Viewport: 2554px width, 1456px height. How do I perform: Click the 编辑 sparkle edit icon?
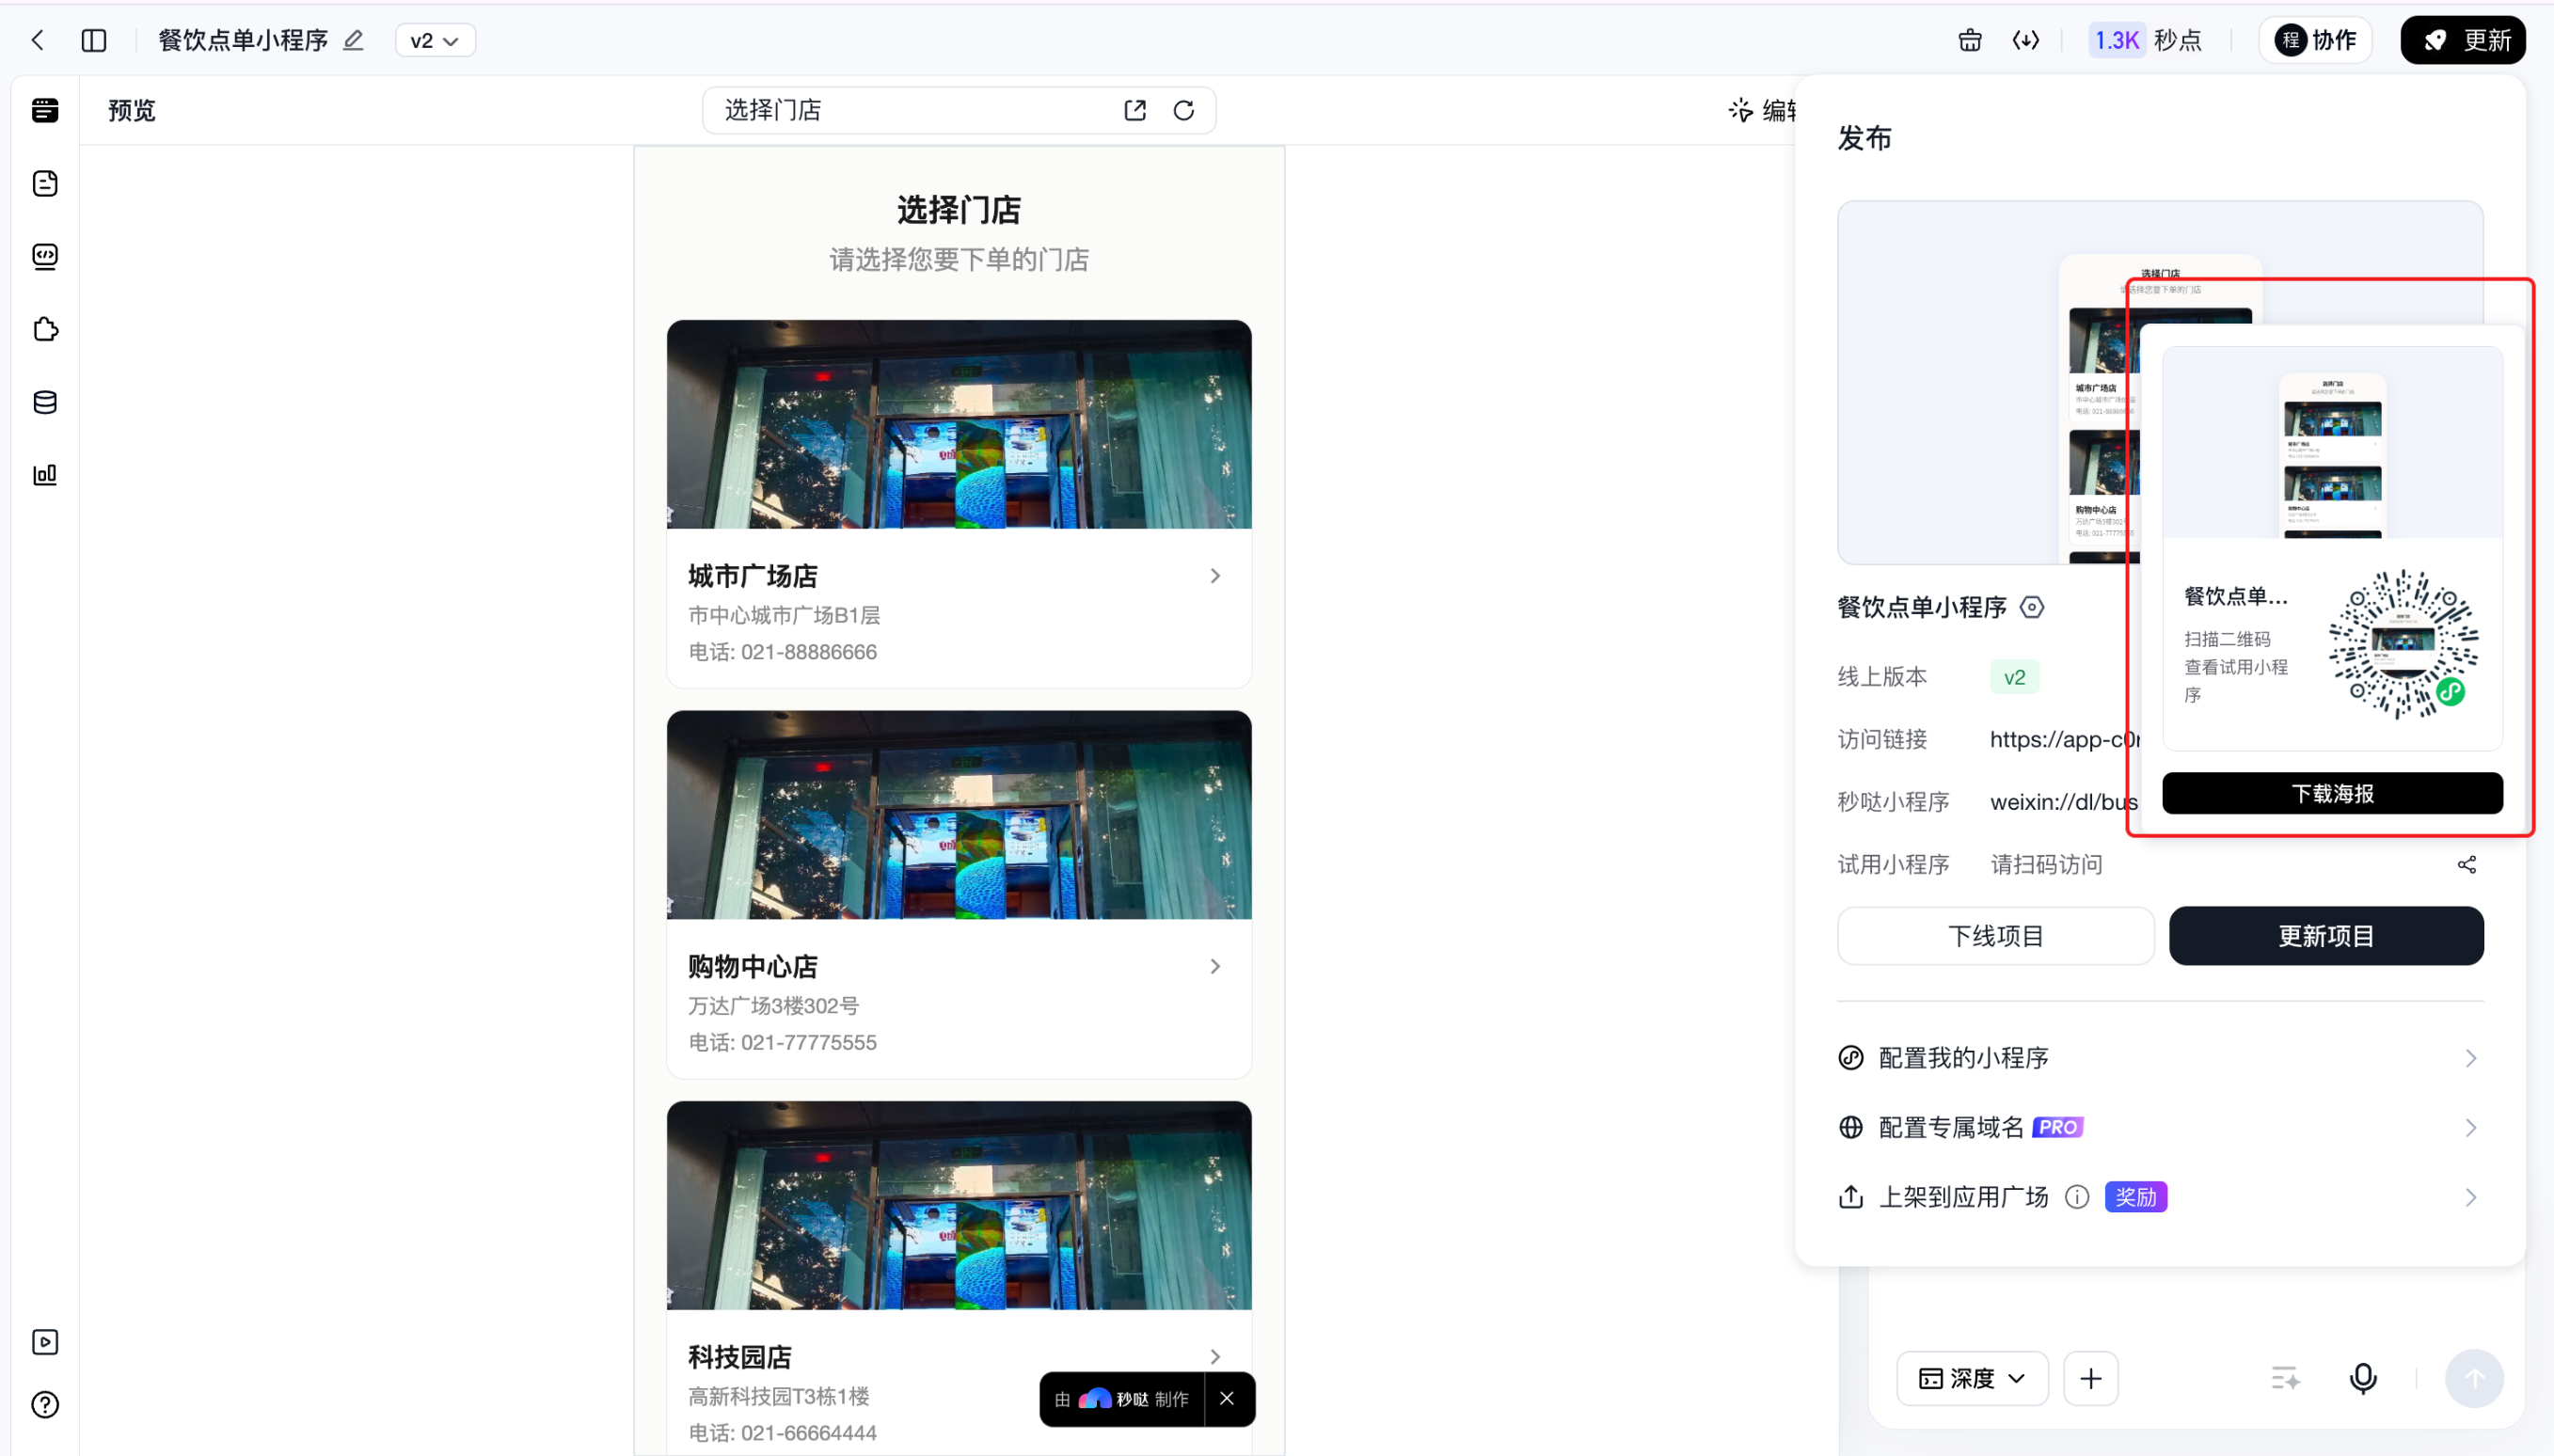[1741, 110]
